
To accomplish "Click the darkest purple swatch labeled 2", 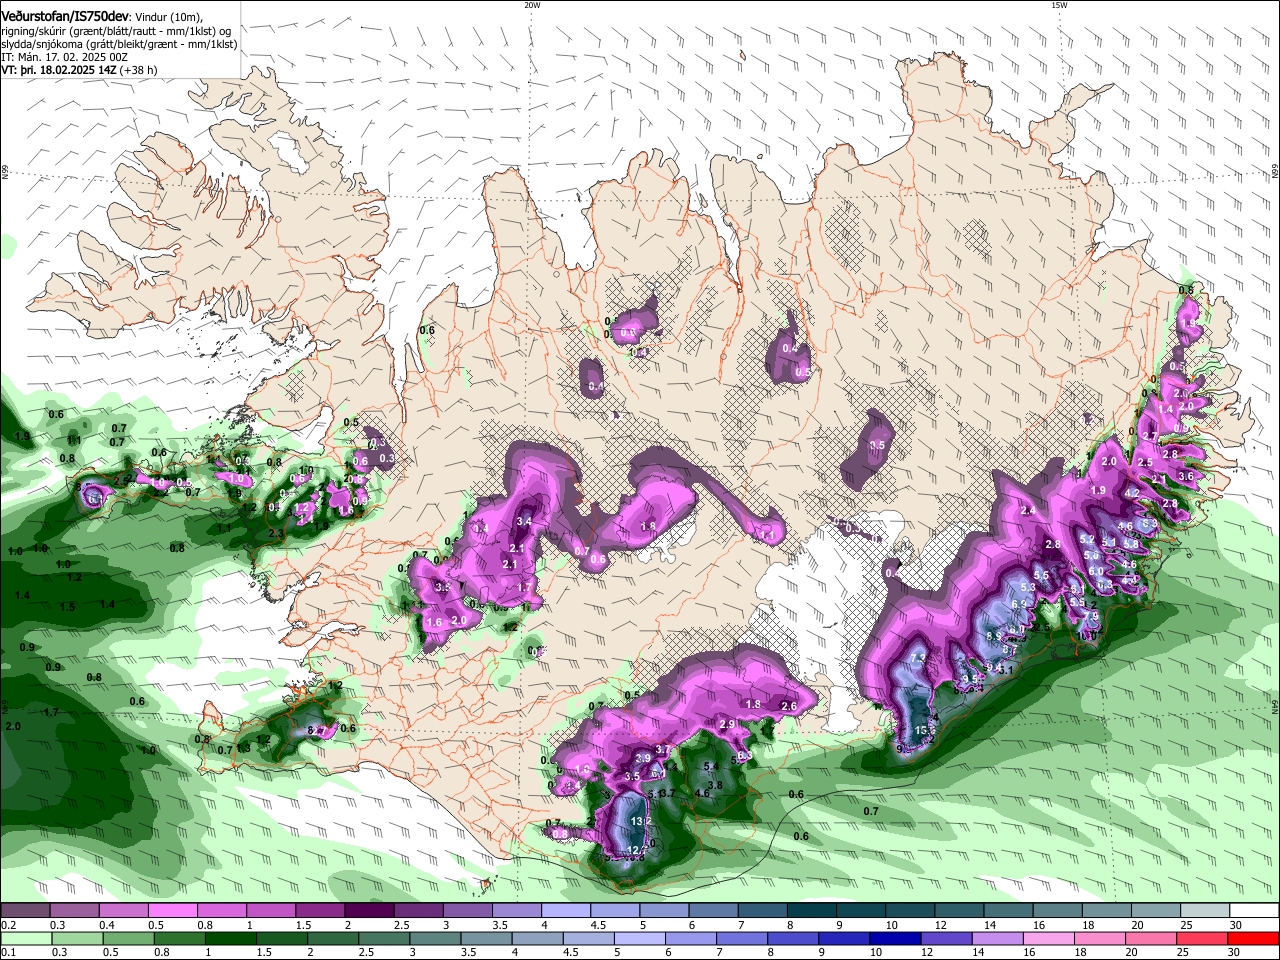I will 369,911.
